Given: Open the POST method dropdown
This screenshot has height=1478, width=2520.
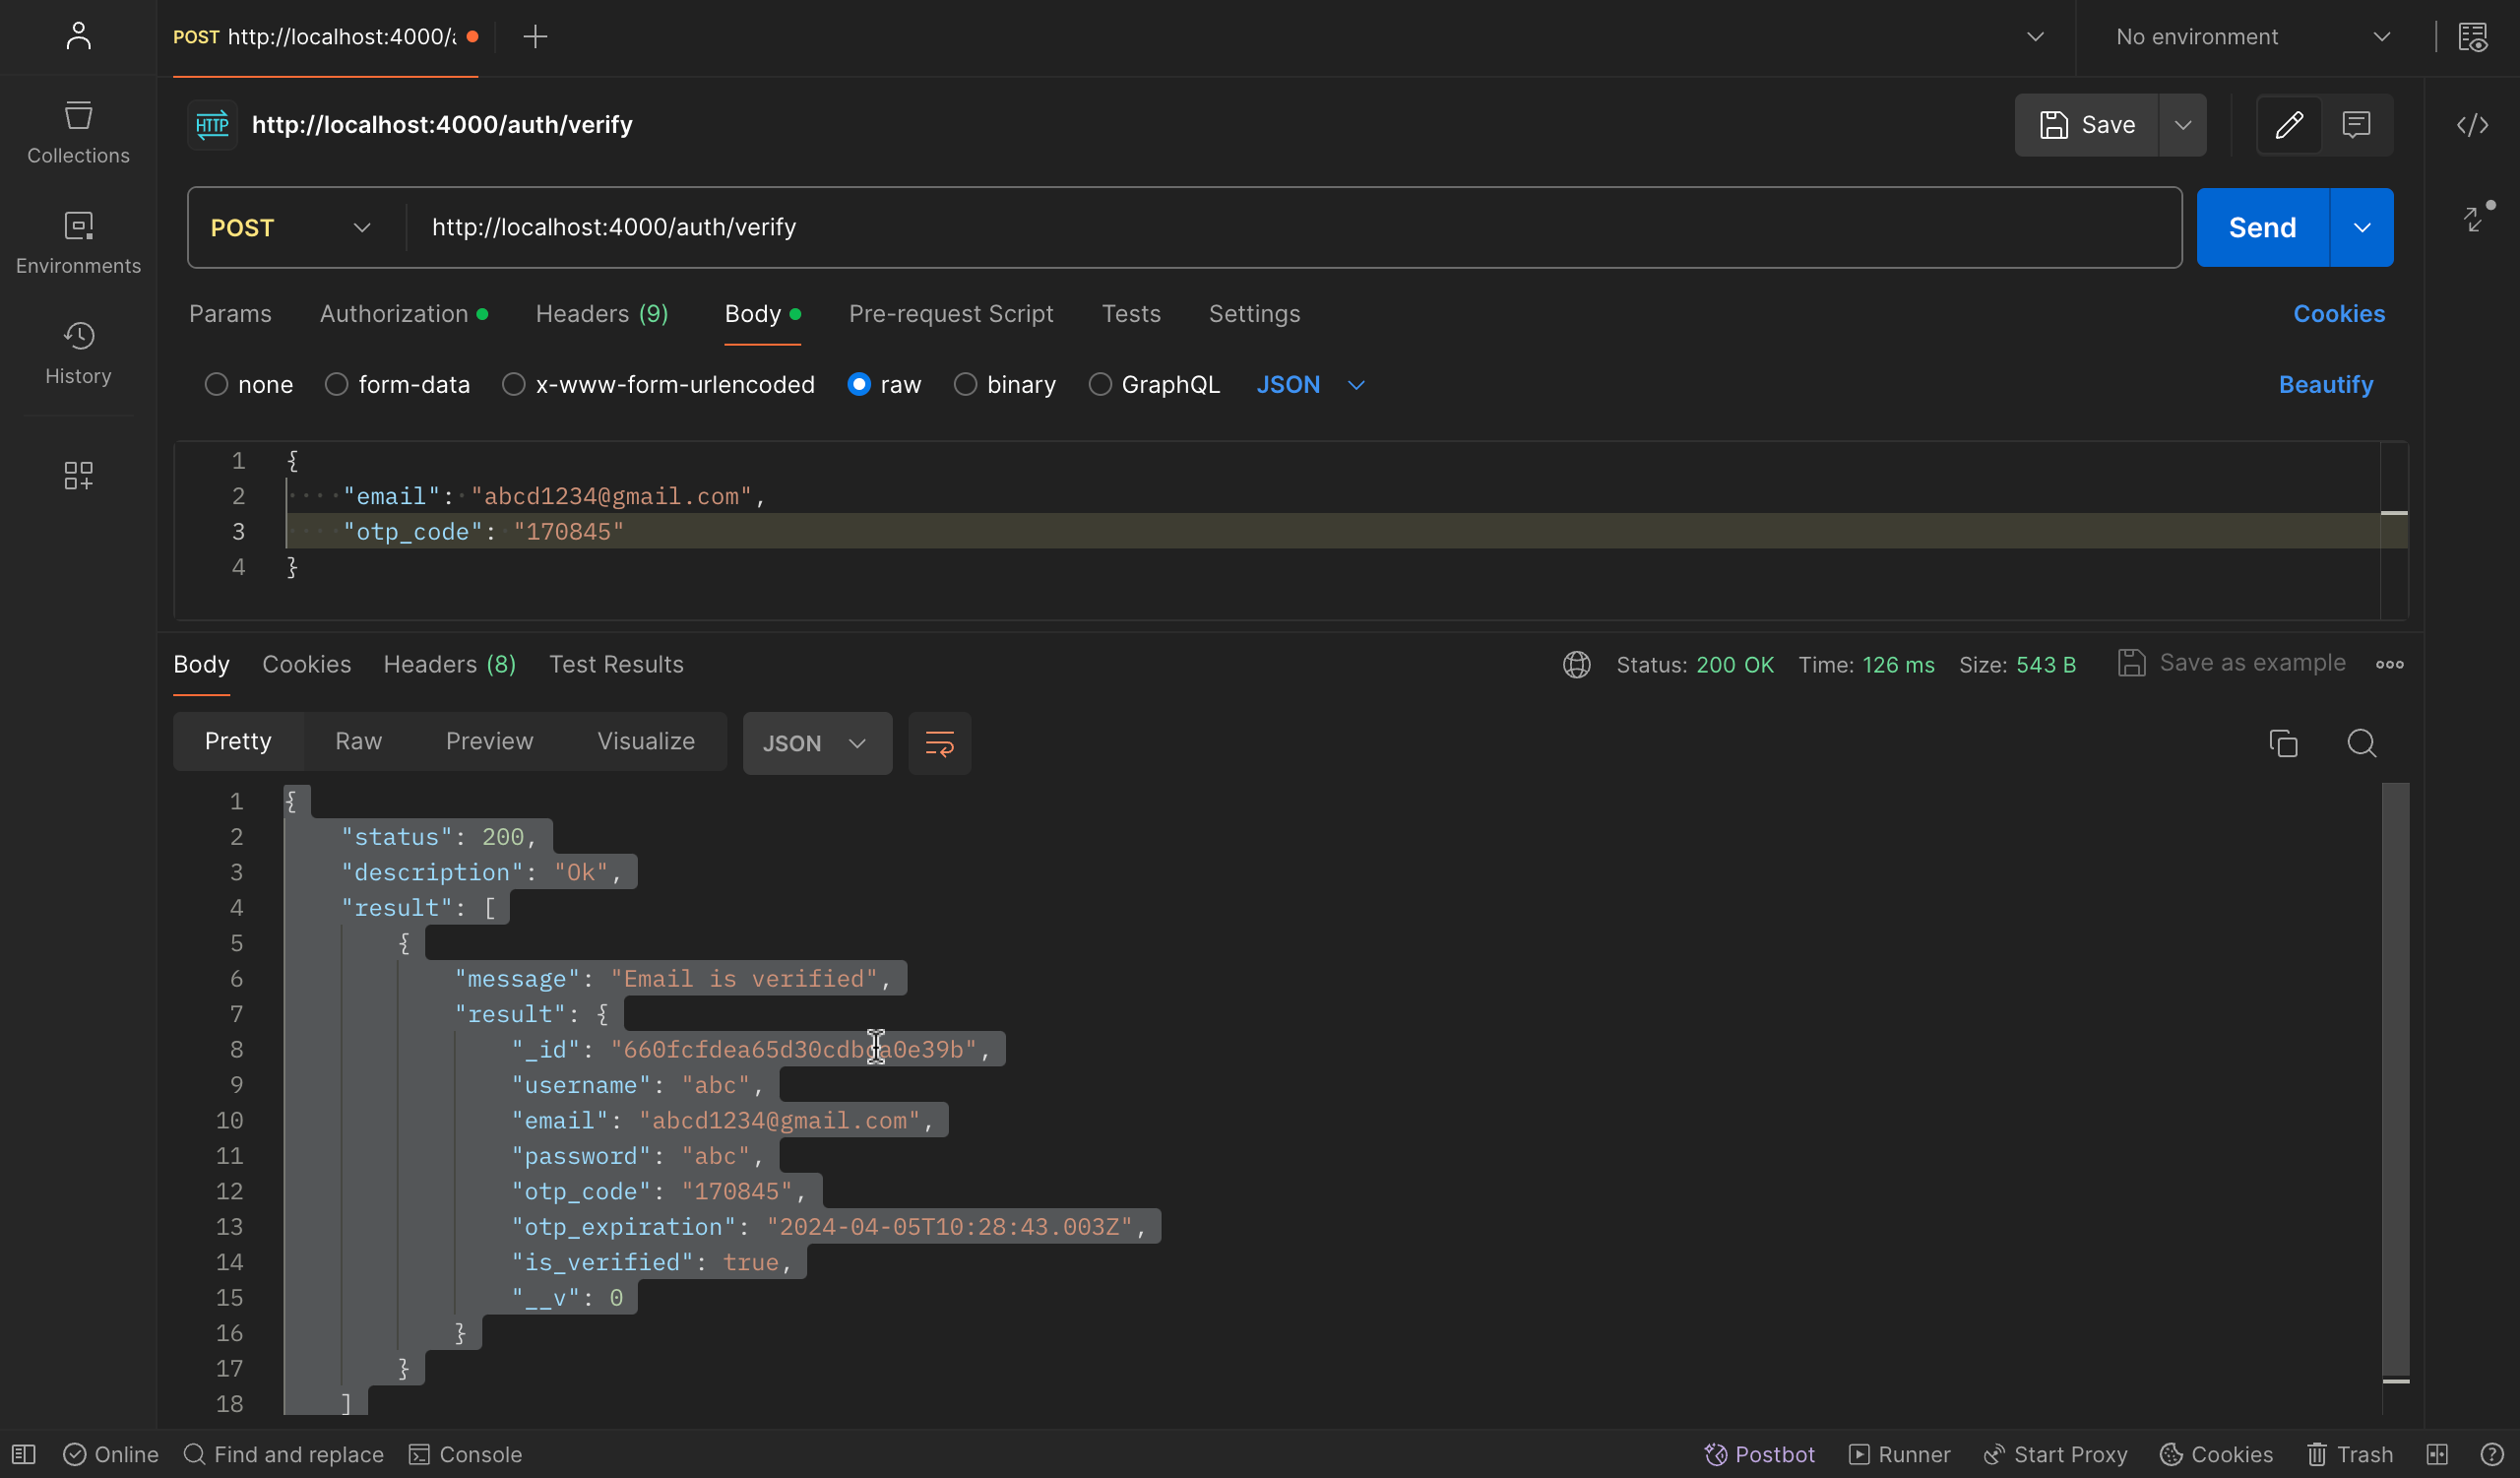Looking at the screenshot, I should click(x=291, y=228).
